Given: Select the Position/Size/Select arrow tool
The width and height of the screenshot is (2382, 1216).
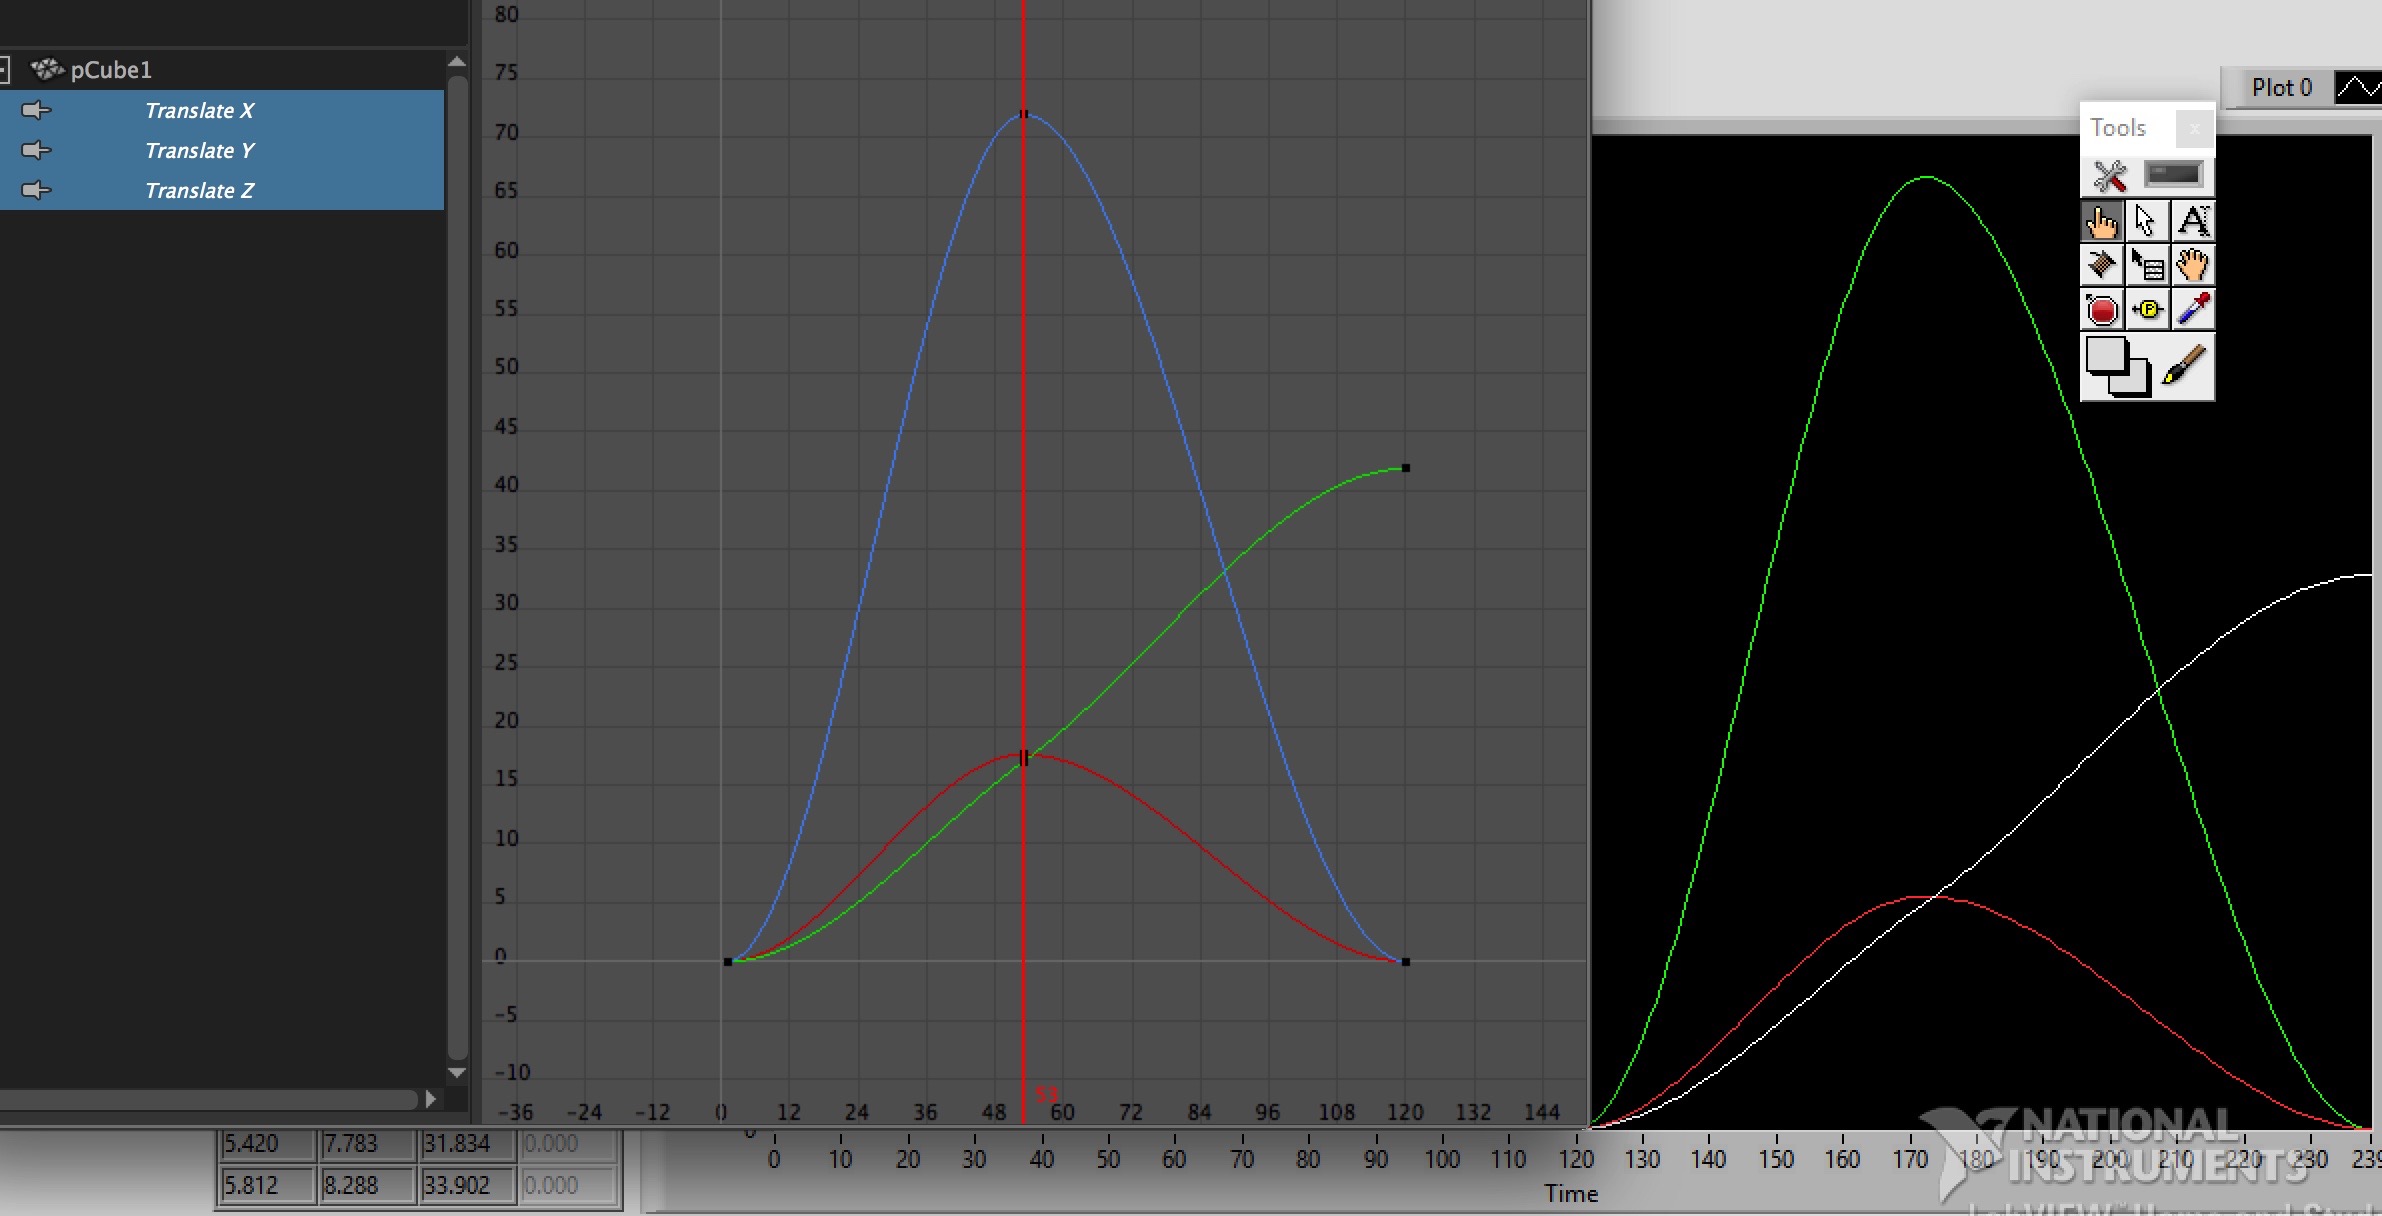Looking at the screenshot, I should 2146,221.
